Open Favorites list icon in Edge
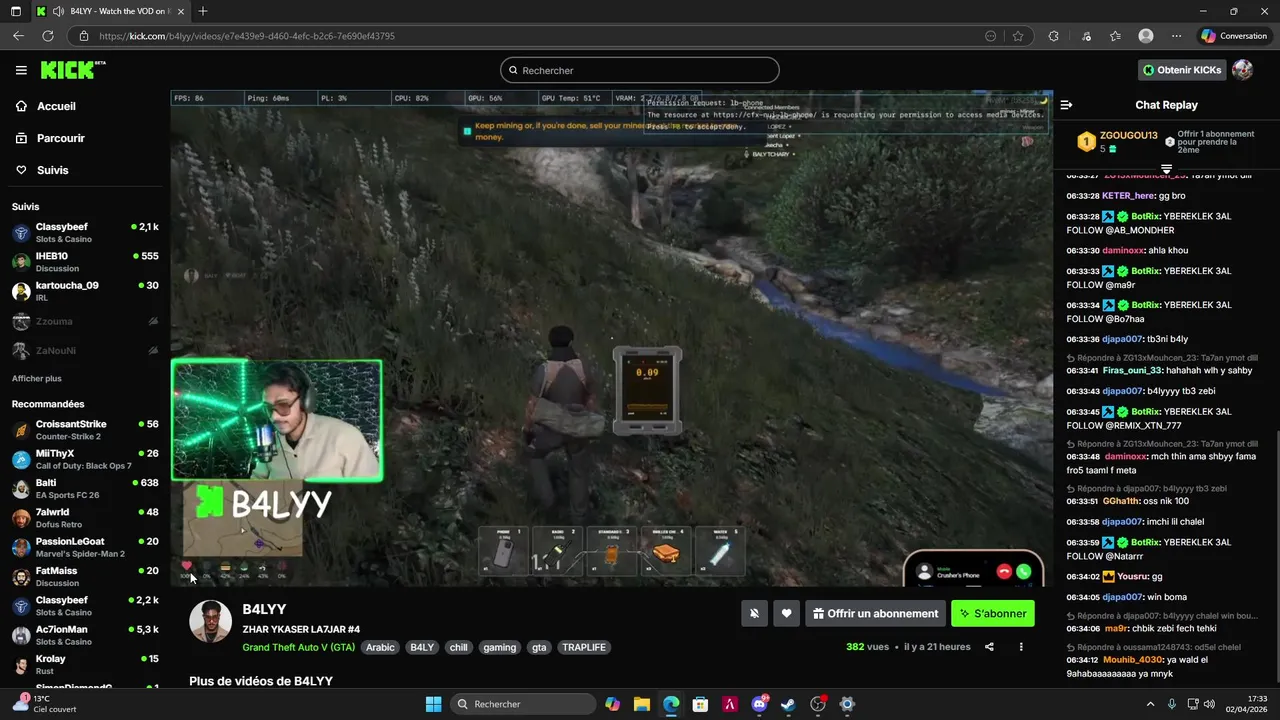The image size is (1280, 720). (x=1115, y=36)
